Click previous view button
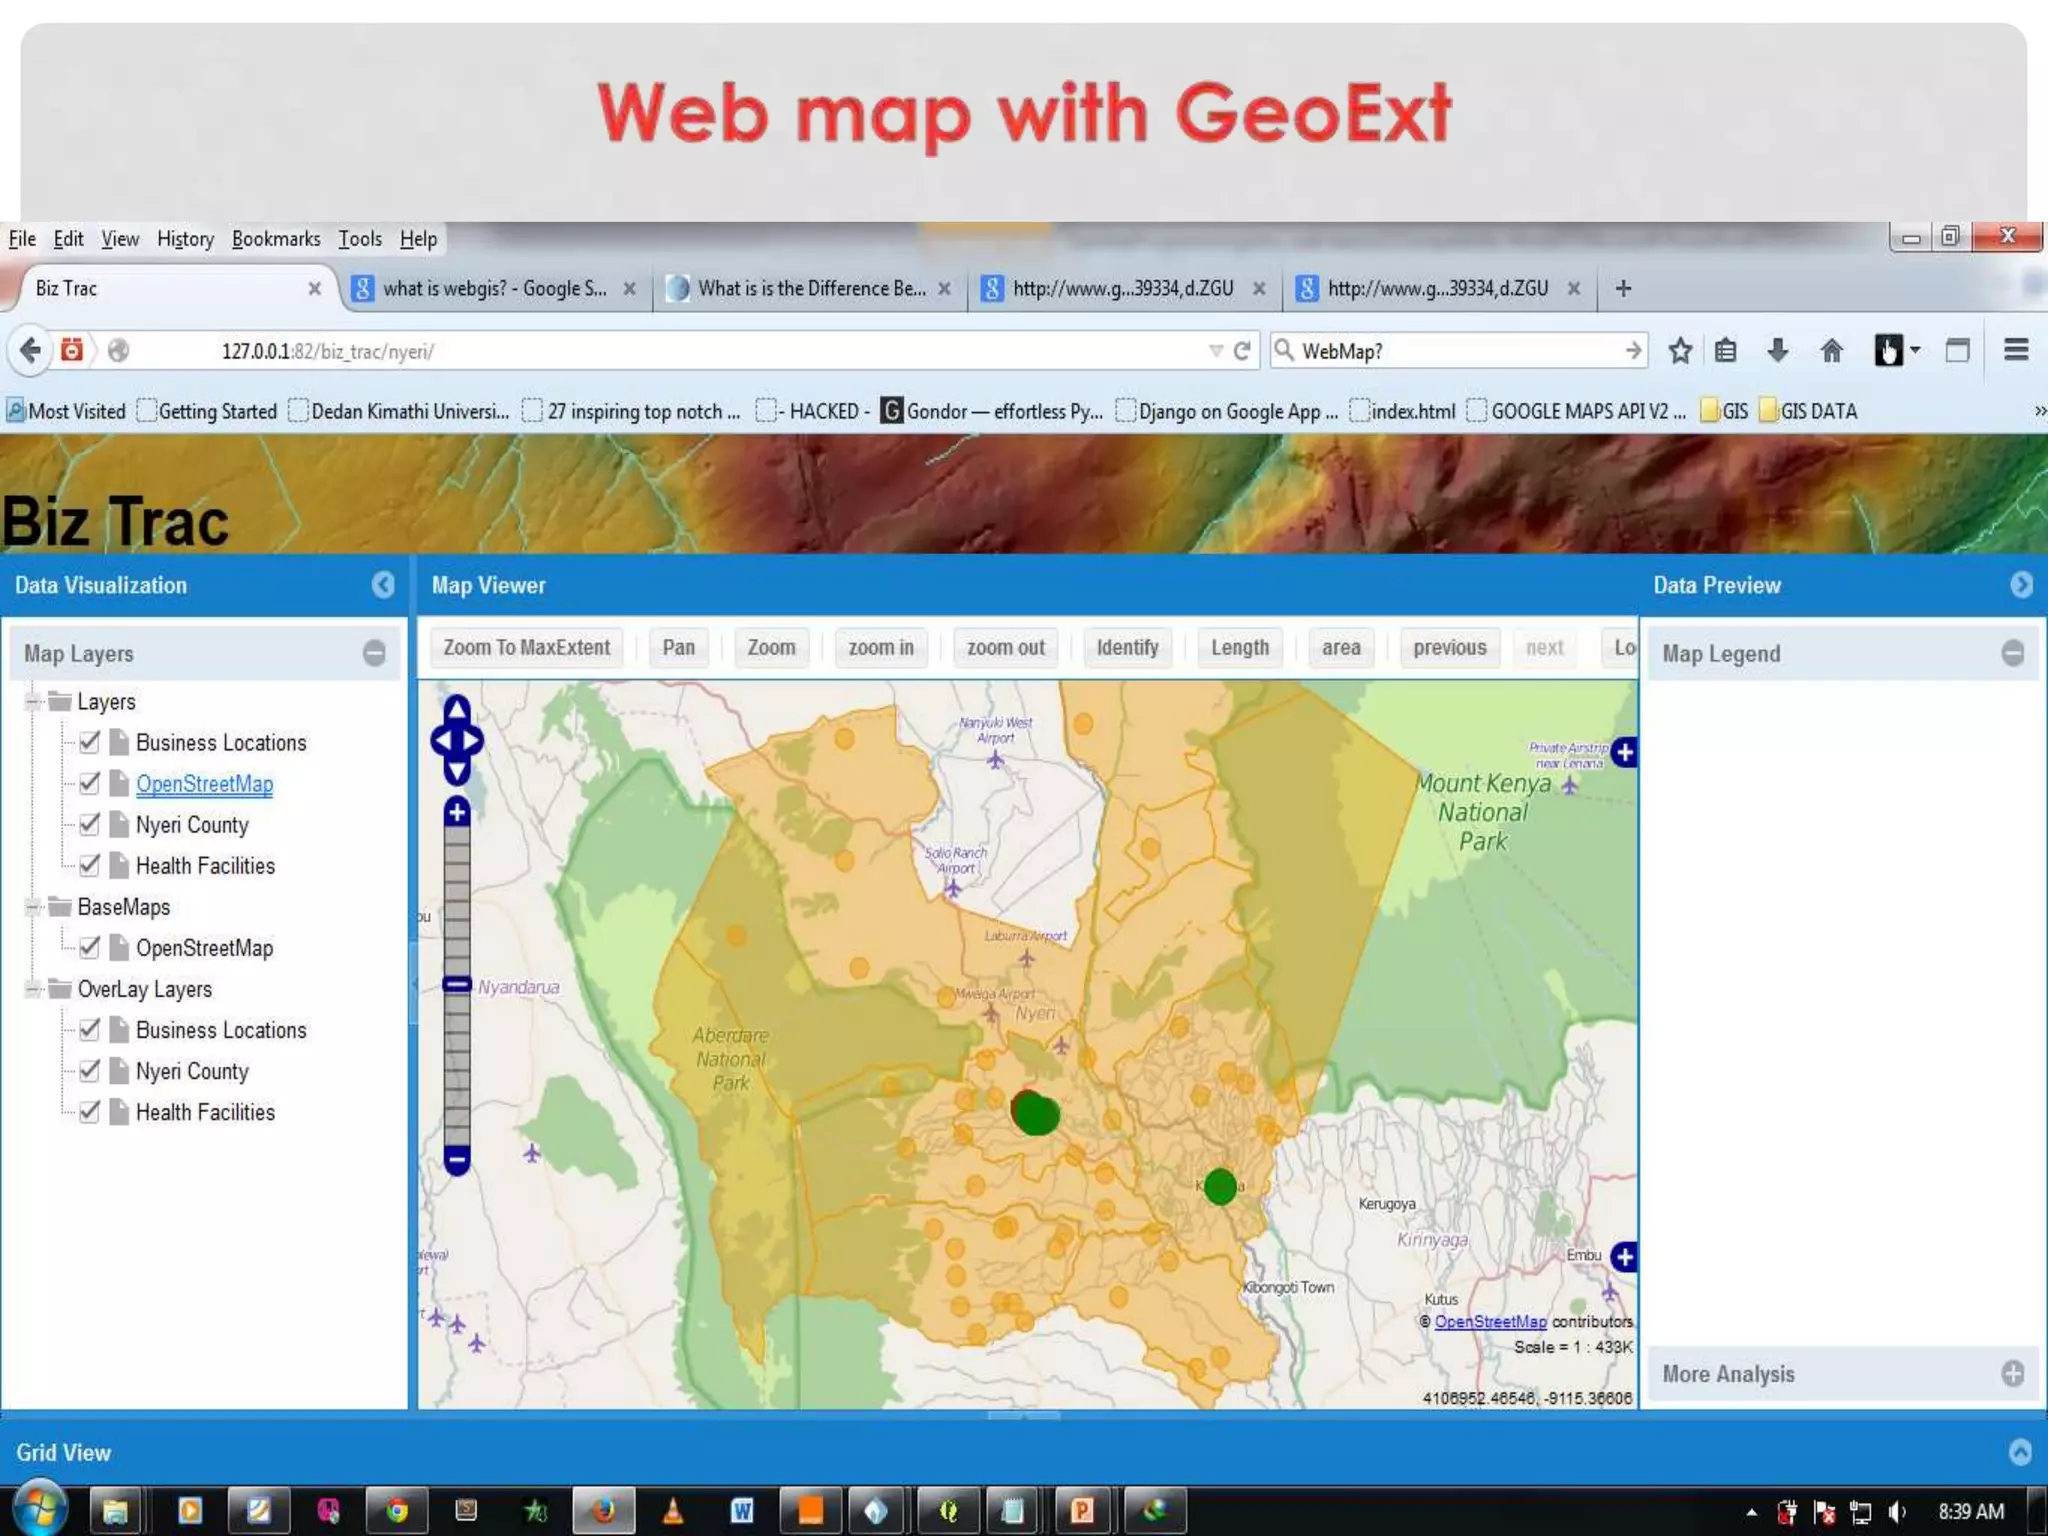The image size is (2048, 1536). [x=1449, y=648]
